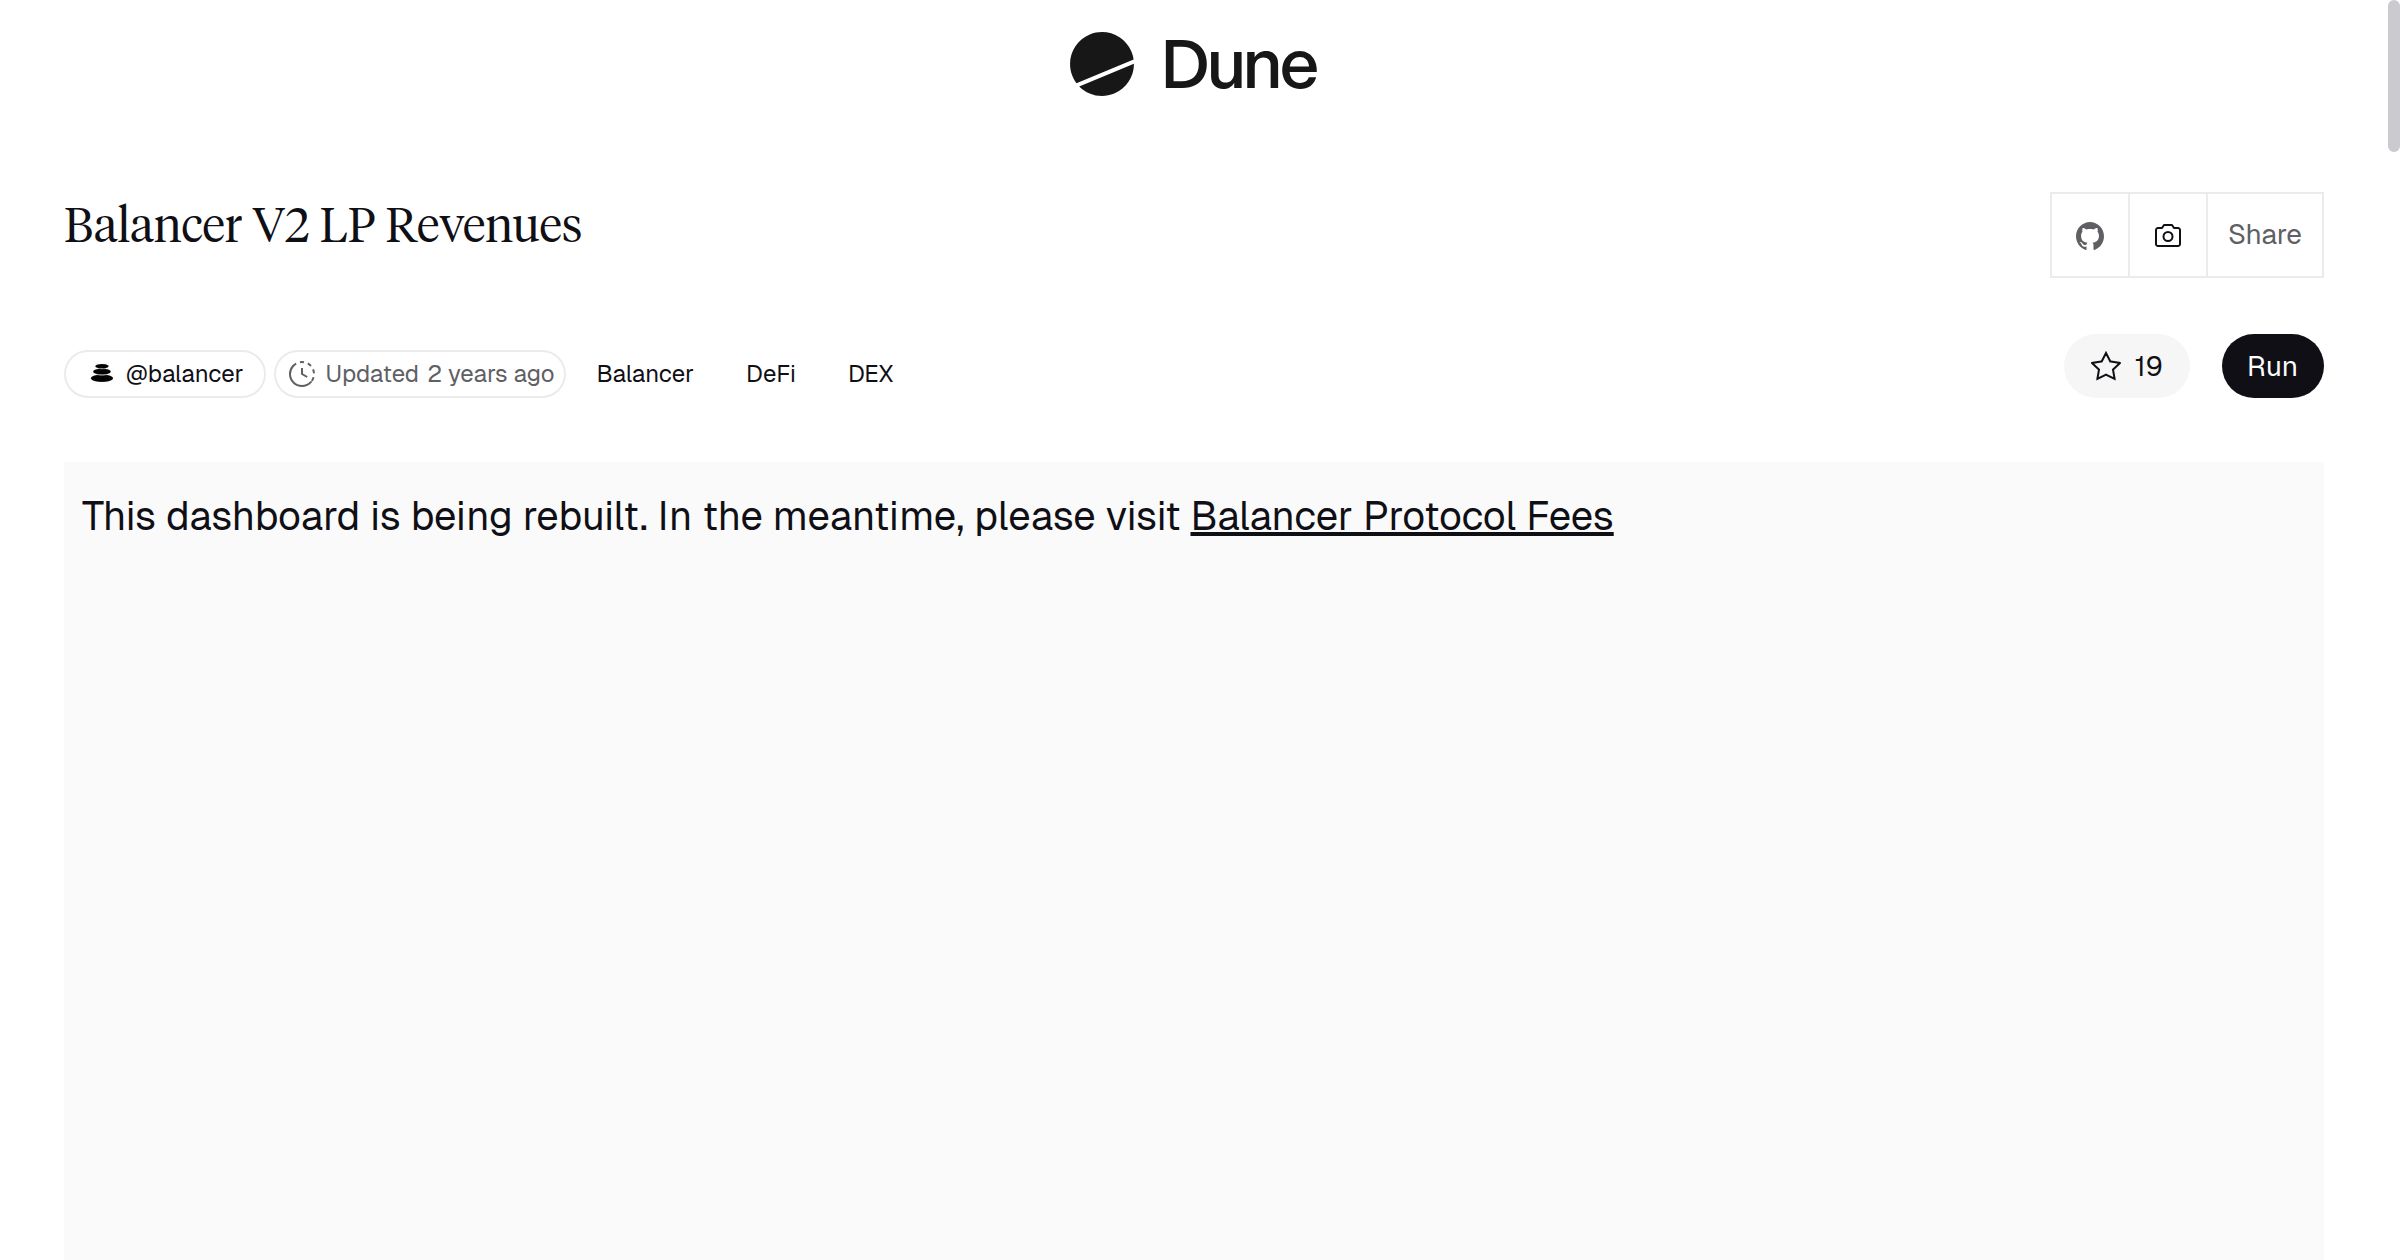This screenshot has width=2400, height=1260.
Task: Click the clock icon beside Updated 2 years ago
Action: coord(303,373)
